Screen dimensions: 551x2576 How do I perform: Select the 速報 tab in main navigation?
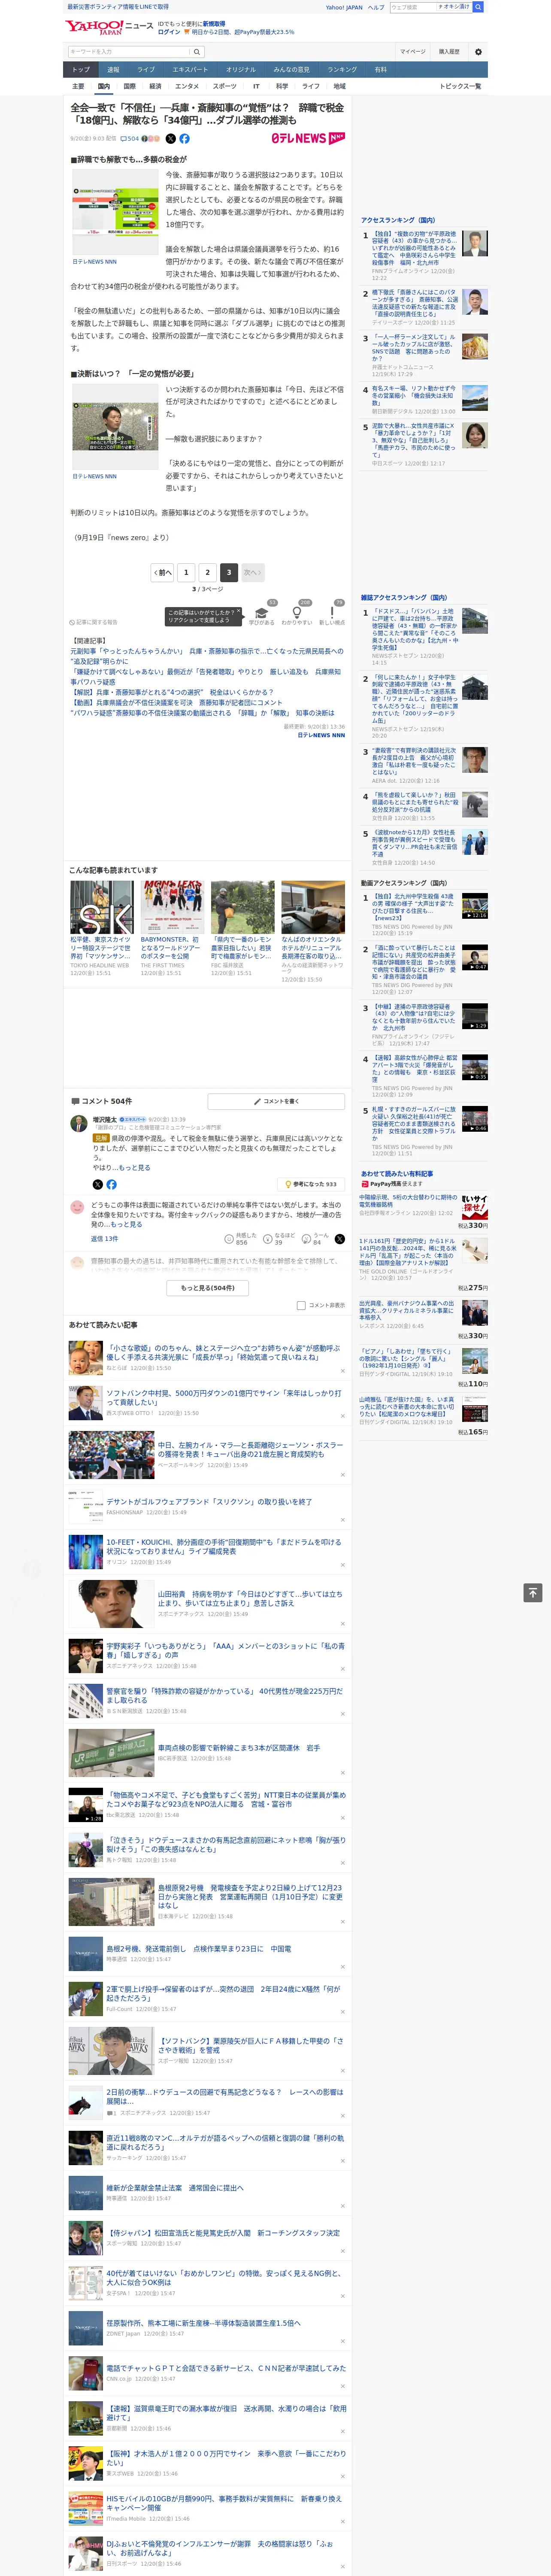[x=113, y=70]
